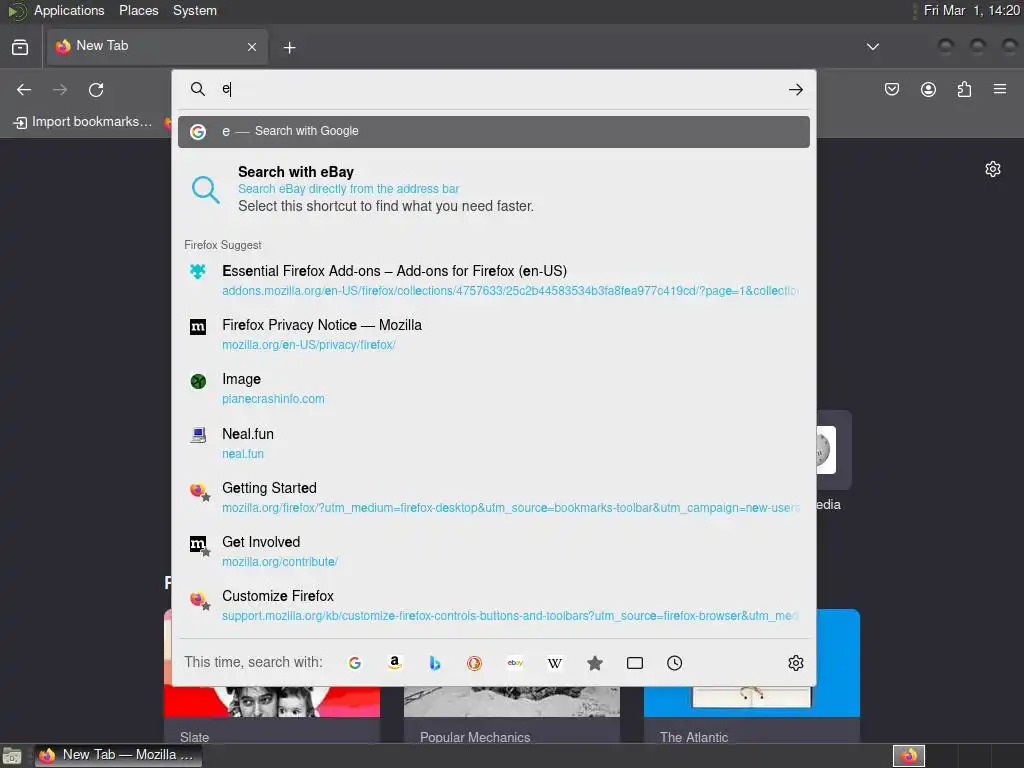Click the clock Fri Mar 1, 14:20
The height and width of the screenshot is (768, 1024).
pyautogui.click(x=971, y=10)
